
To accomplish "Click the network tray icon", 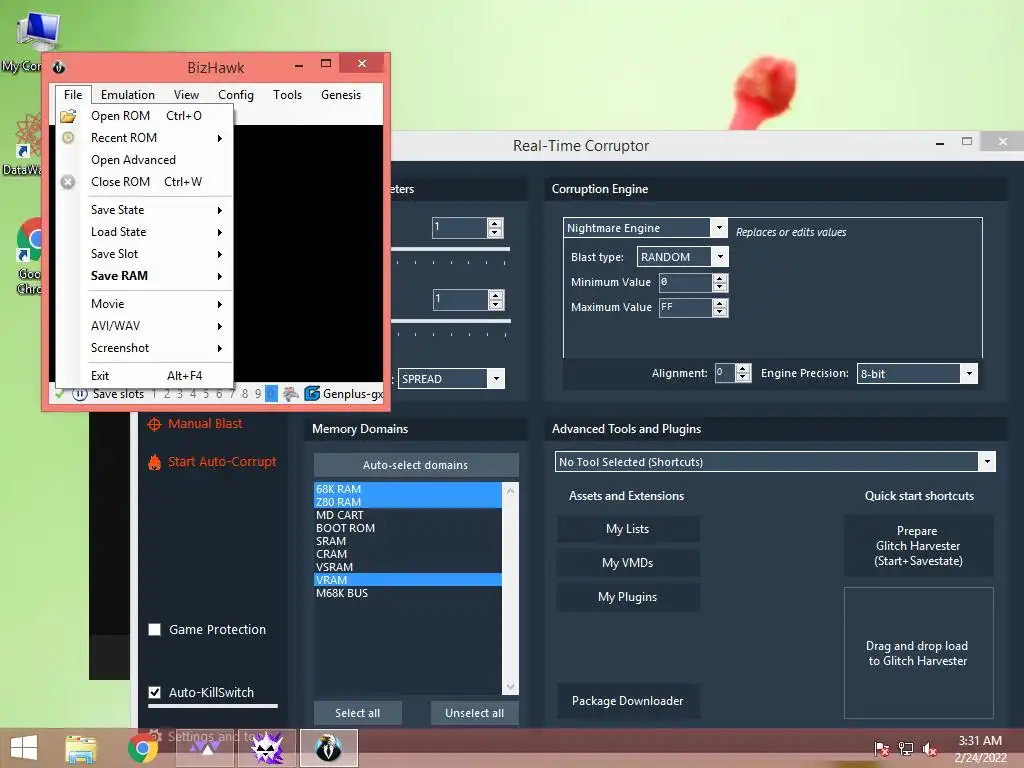I will 906,749.
